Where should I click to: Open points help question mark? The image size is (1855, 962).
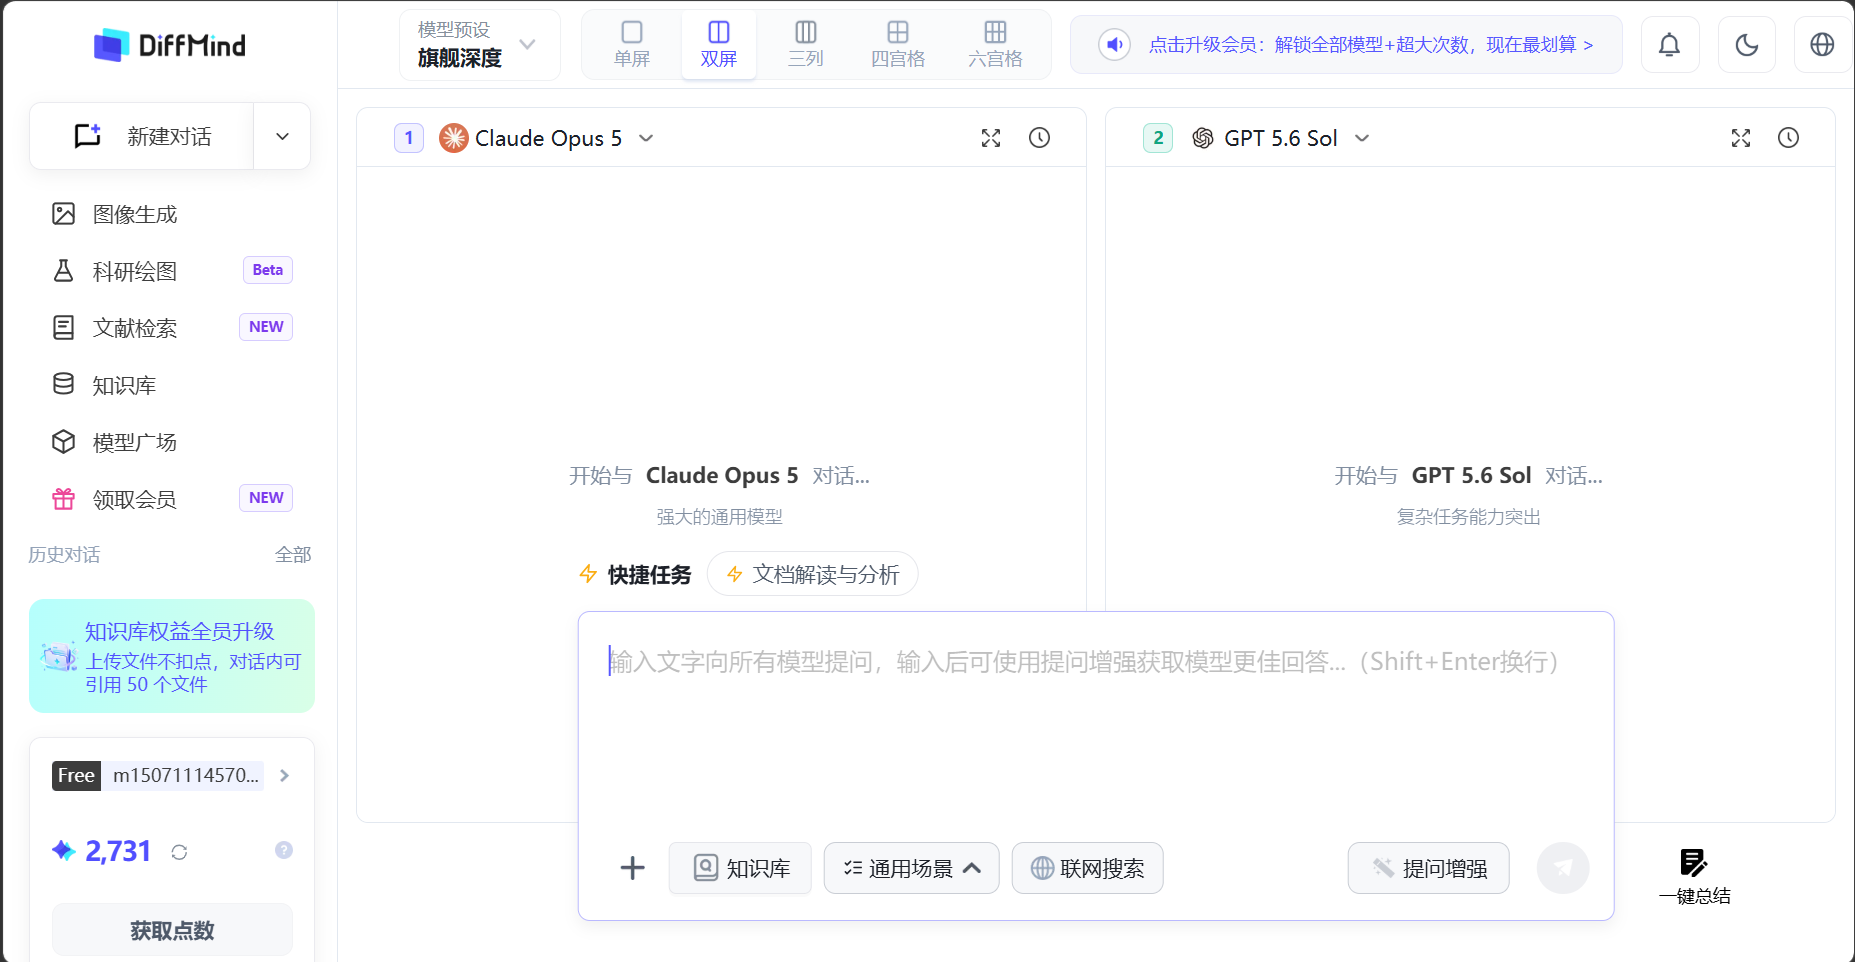284,850
